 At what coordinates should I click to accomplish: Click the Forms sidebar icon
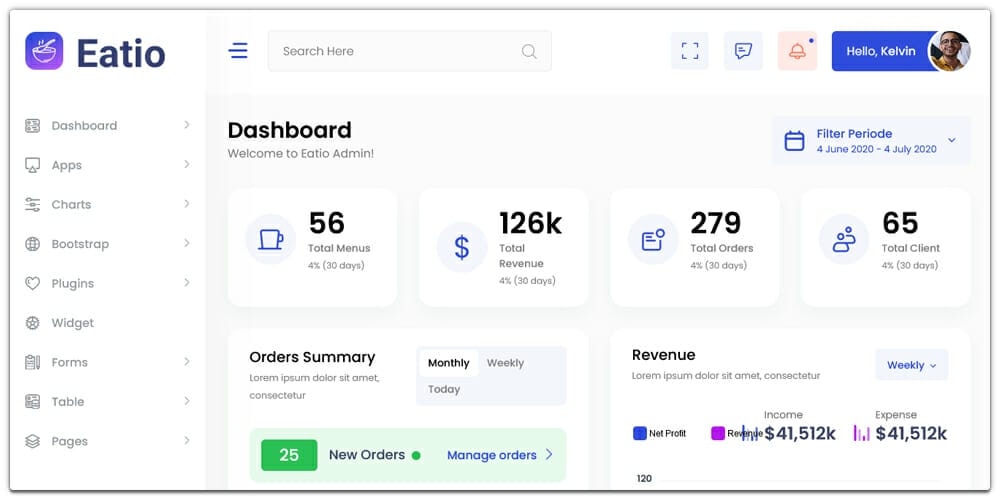33,362
